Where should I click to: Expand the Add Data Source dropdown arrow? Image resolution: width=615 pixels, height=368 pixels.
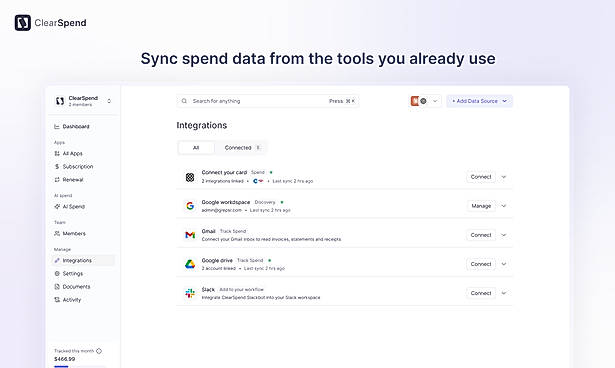505,101
